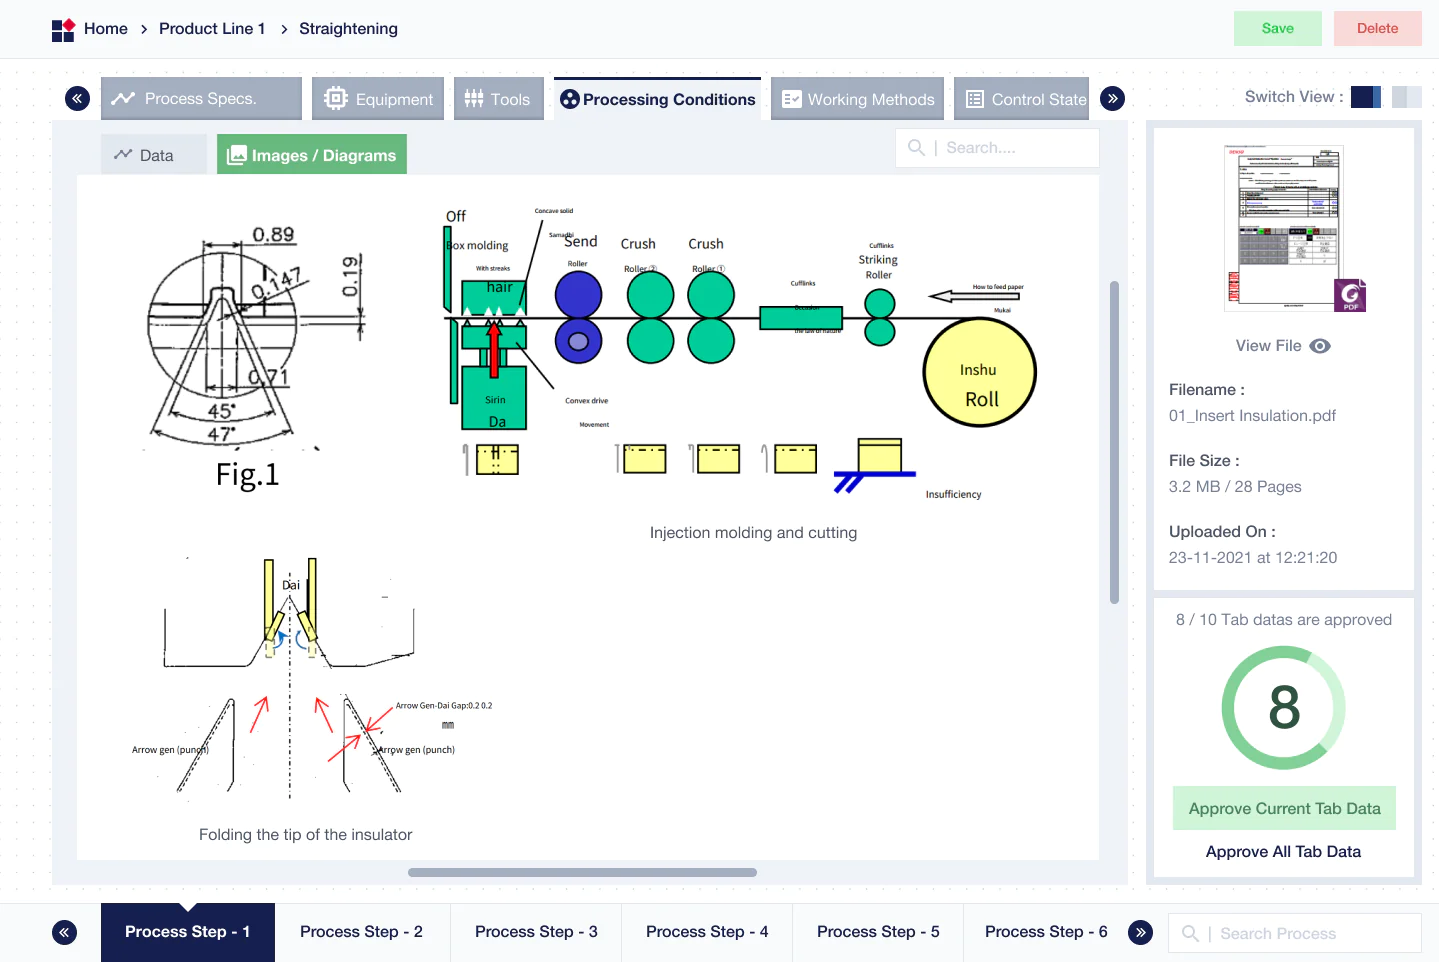The image size is (1439, 962).
Task: Open the Control State tab
Action: 1021,99
